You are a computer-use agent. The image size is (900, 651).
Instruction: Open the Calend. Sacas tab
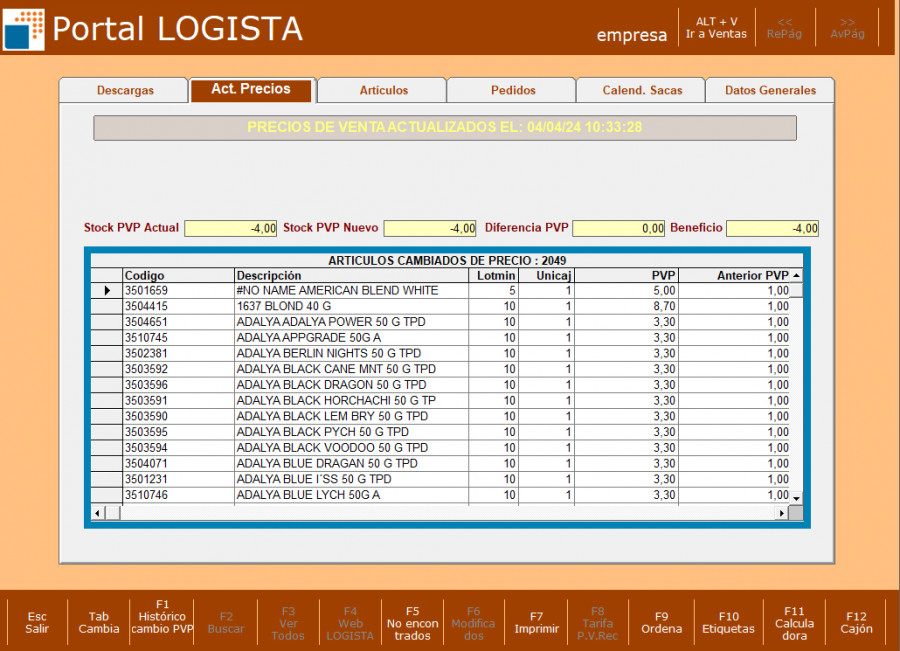[642, 90]
